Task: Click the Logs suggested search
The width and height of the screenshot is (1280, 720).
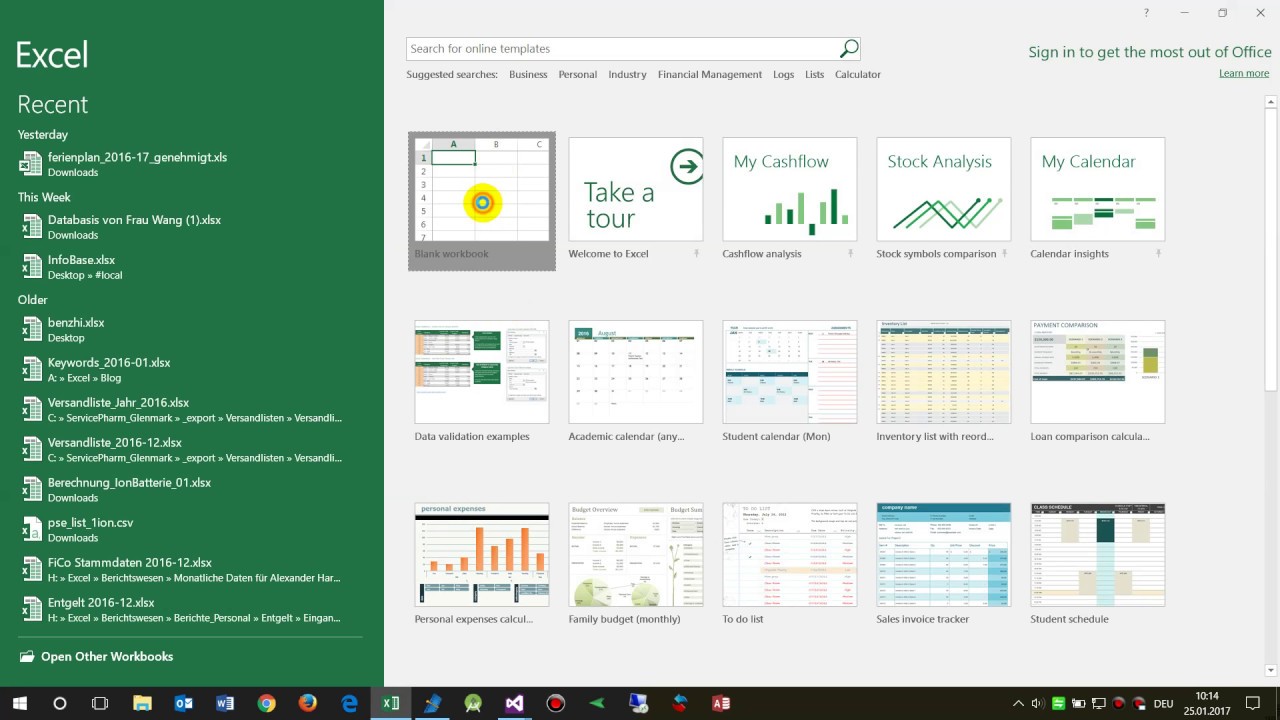Action: (783, 75)
